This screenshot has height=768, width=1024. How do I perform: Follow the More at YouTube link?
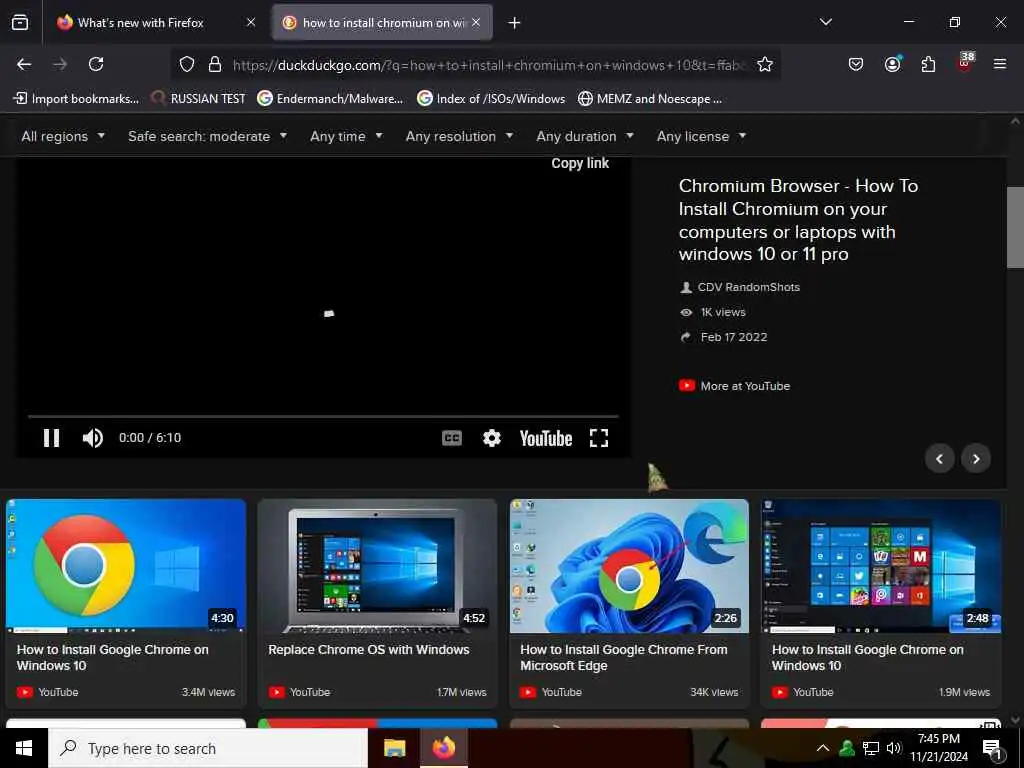tap(735, 386)
